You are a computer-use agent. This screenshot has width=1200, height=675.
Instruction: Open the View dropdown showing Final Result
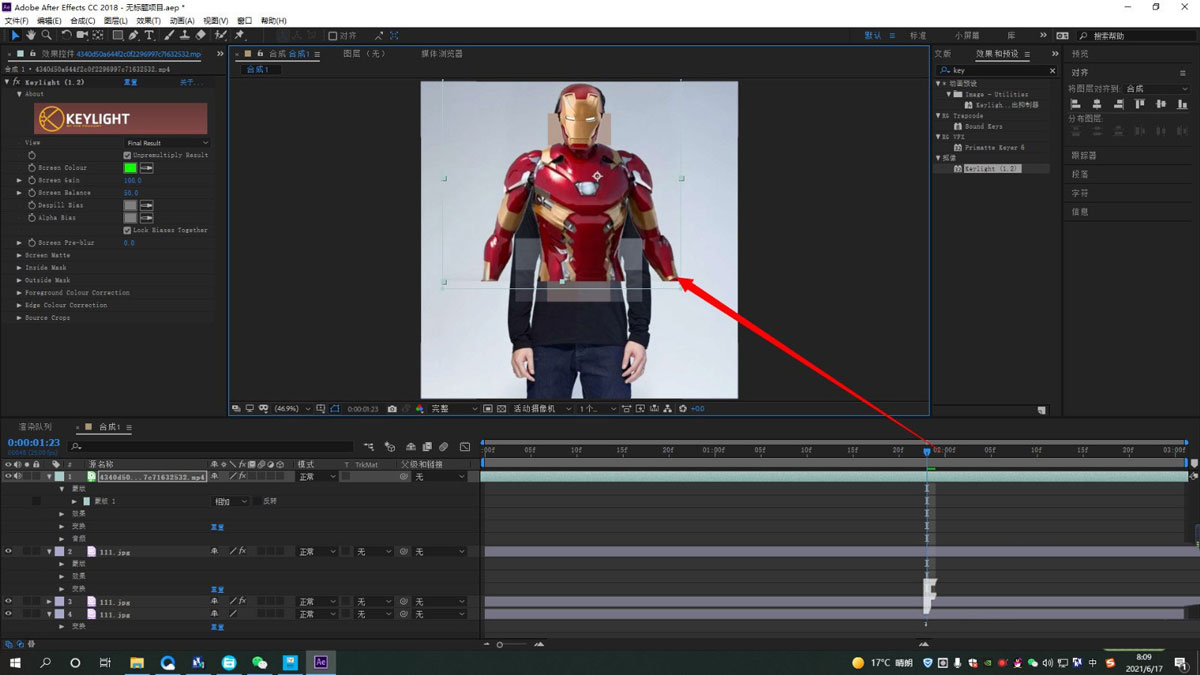click(167, 143)
